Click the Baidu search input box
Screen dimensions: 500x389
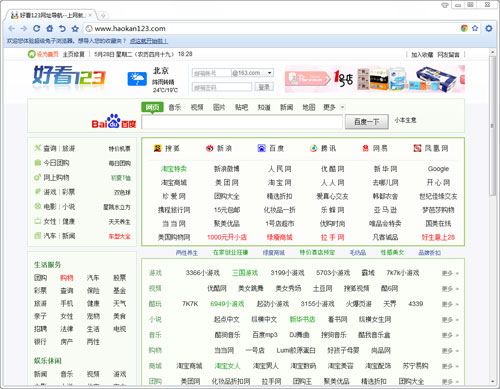point(242,122)
